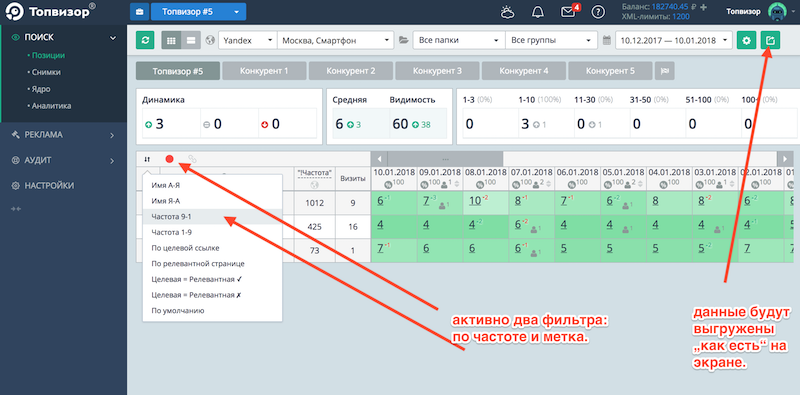Click the left arrow of date scrollbar
This screenshot has width=800, height=395.
[x=380, y=158]
